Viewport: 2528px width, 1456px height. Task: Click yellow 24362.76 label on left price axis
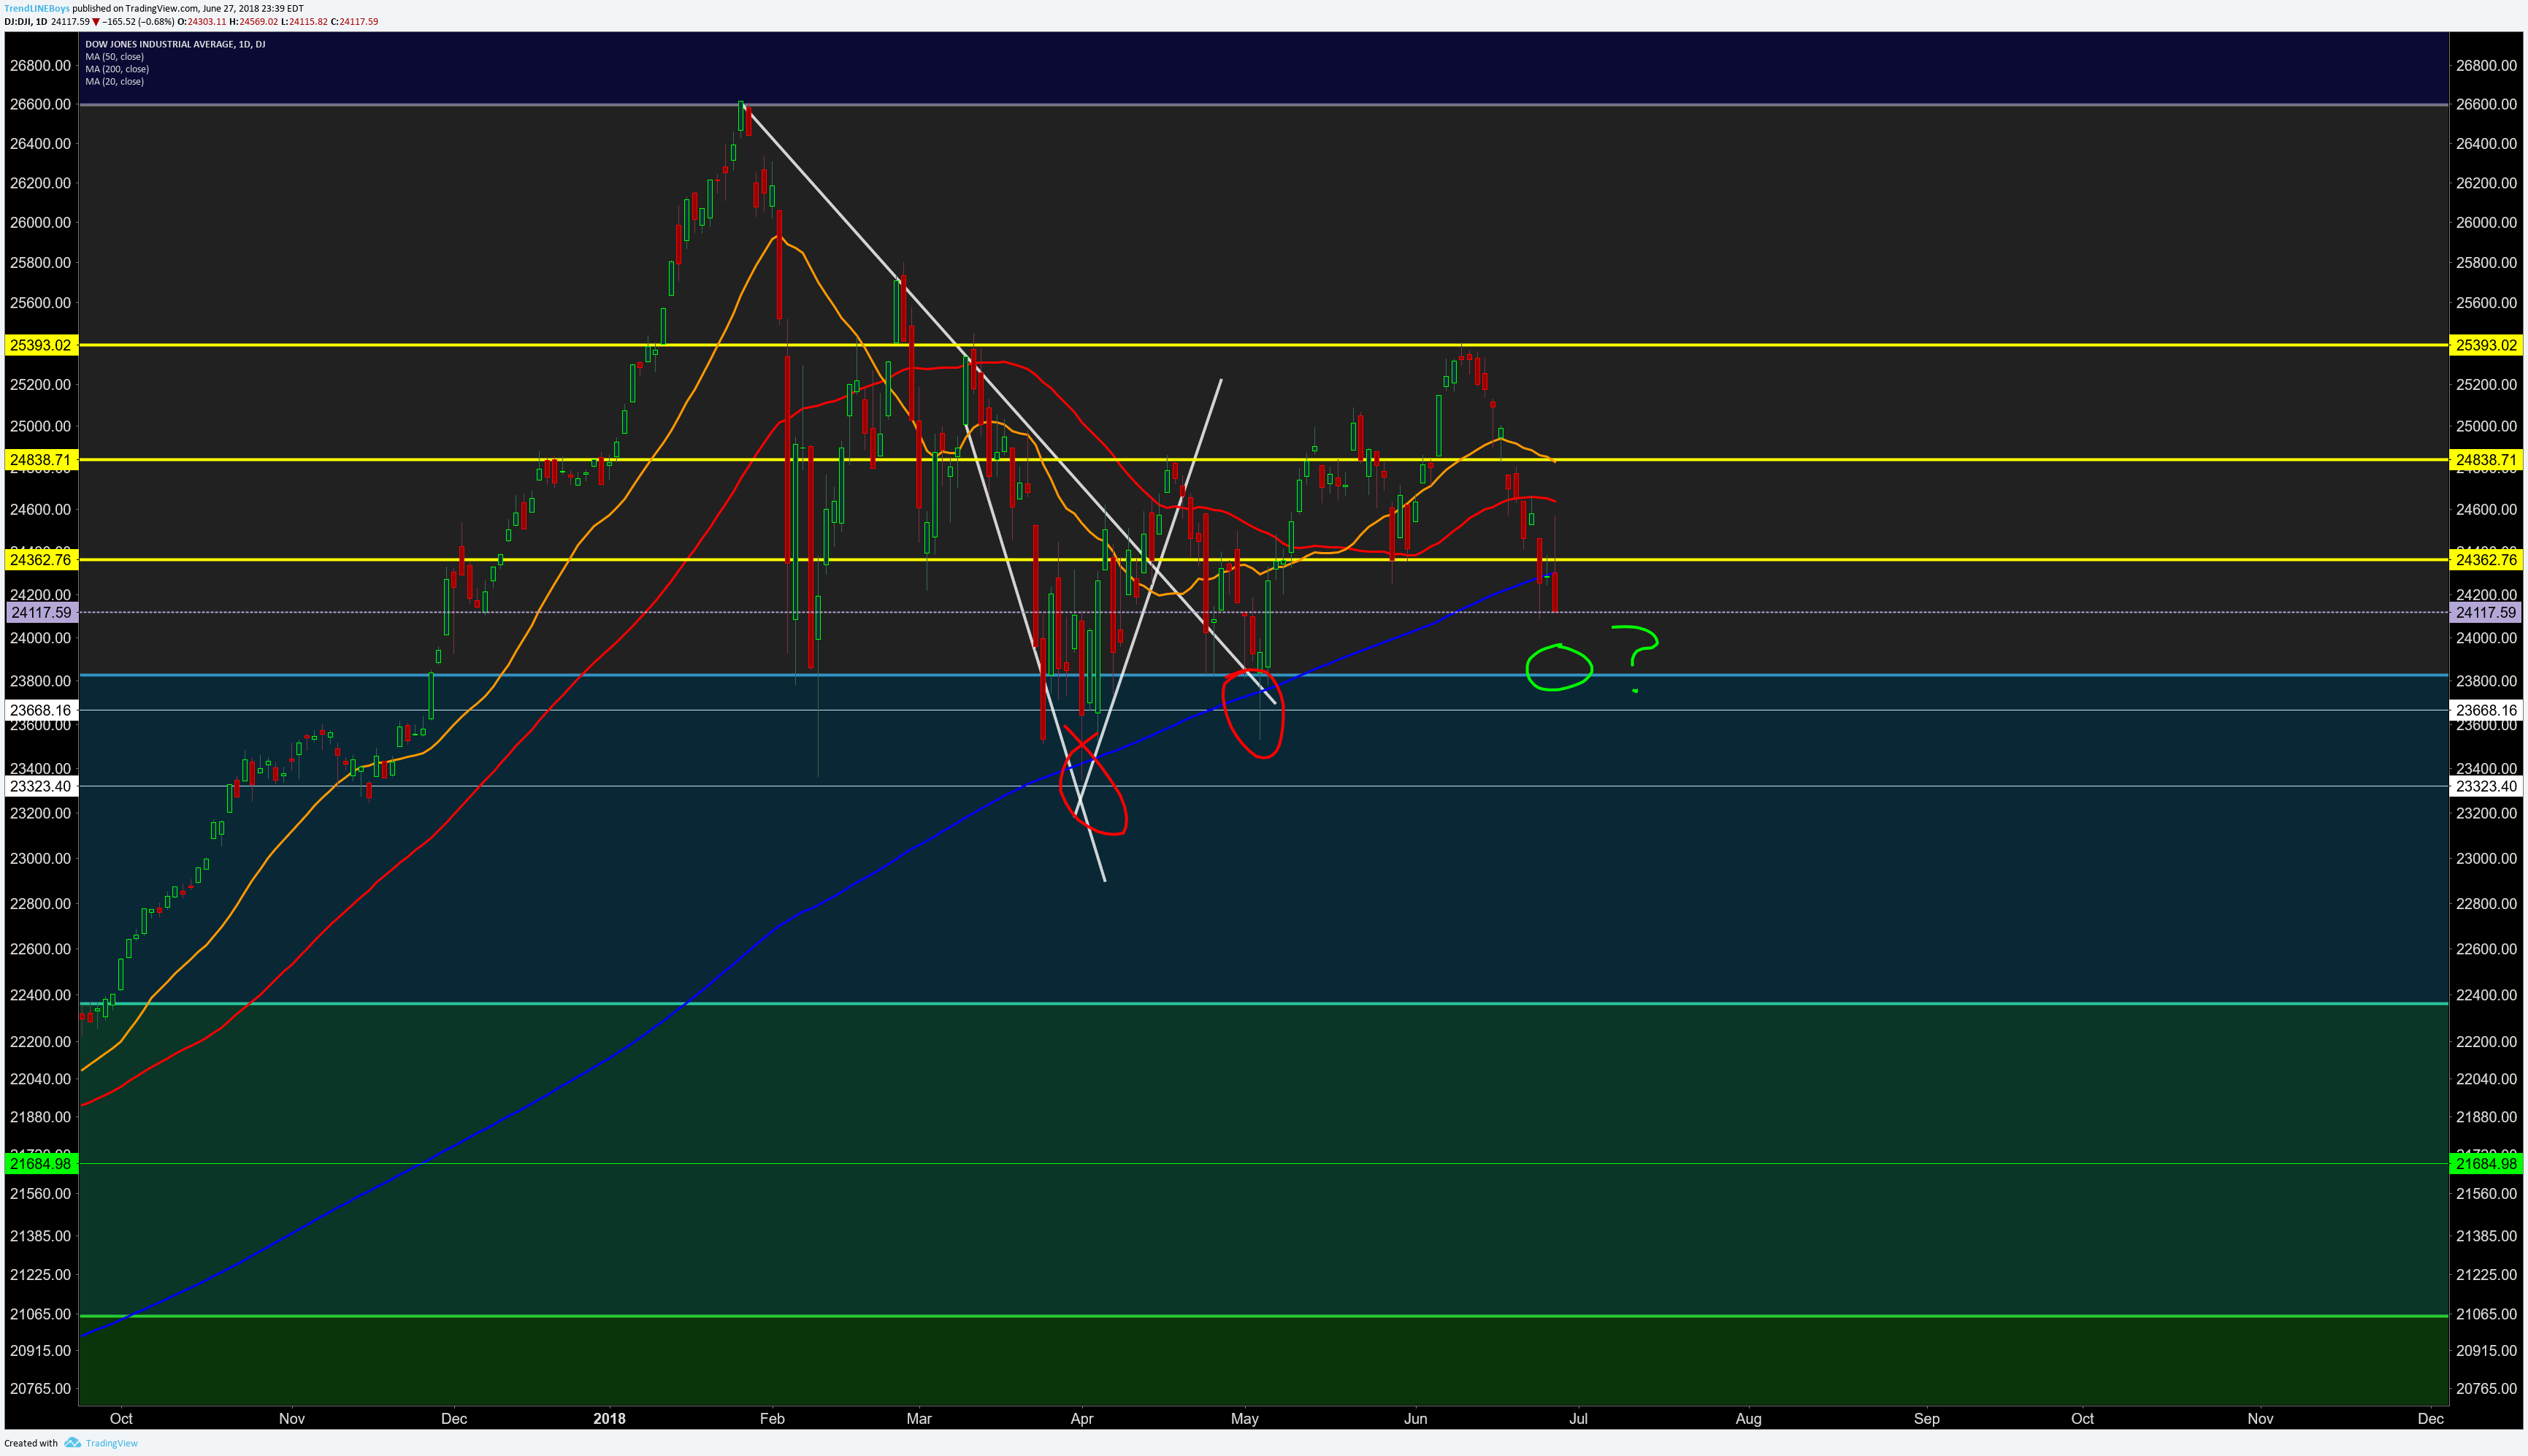[41, 560]
